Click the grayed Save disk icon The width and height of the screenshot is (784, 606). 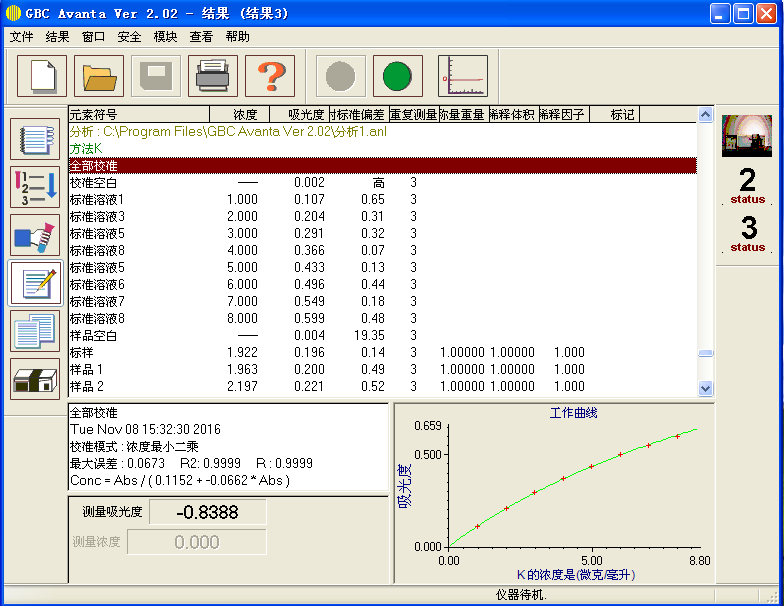156,76
